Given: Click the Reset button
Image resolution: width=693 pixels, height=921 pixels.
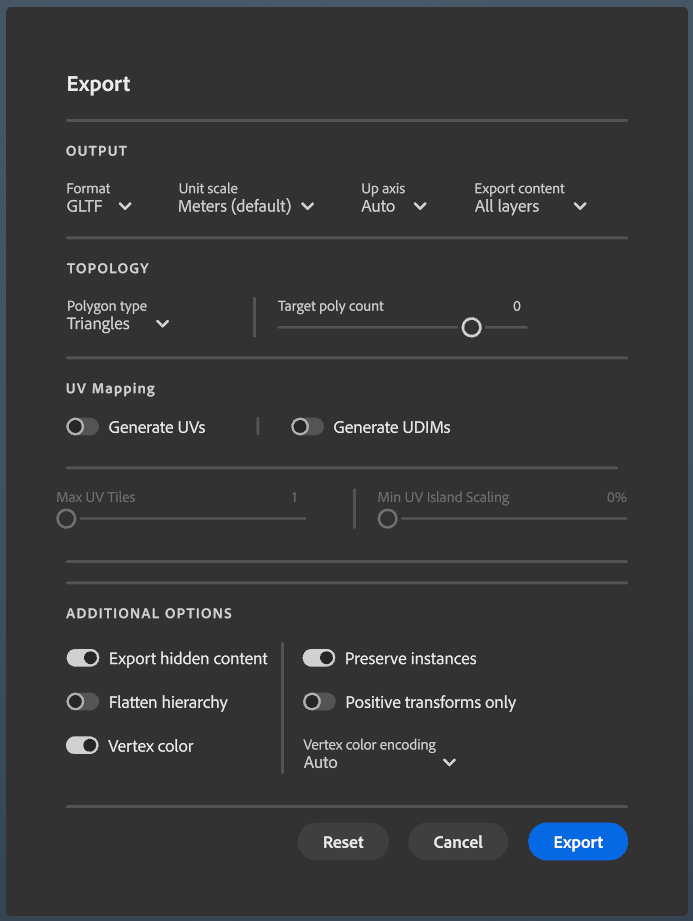Looking at the screenshot, I should [x=343, y=842].
